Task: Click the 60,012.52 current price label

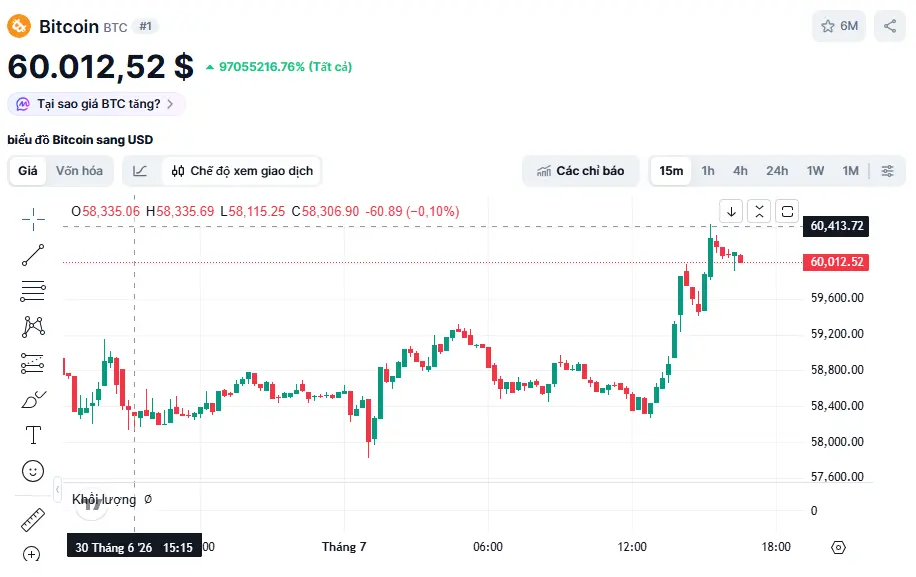Action: 836,262
